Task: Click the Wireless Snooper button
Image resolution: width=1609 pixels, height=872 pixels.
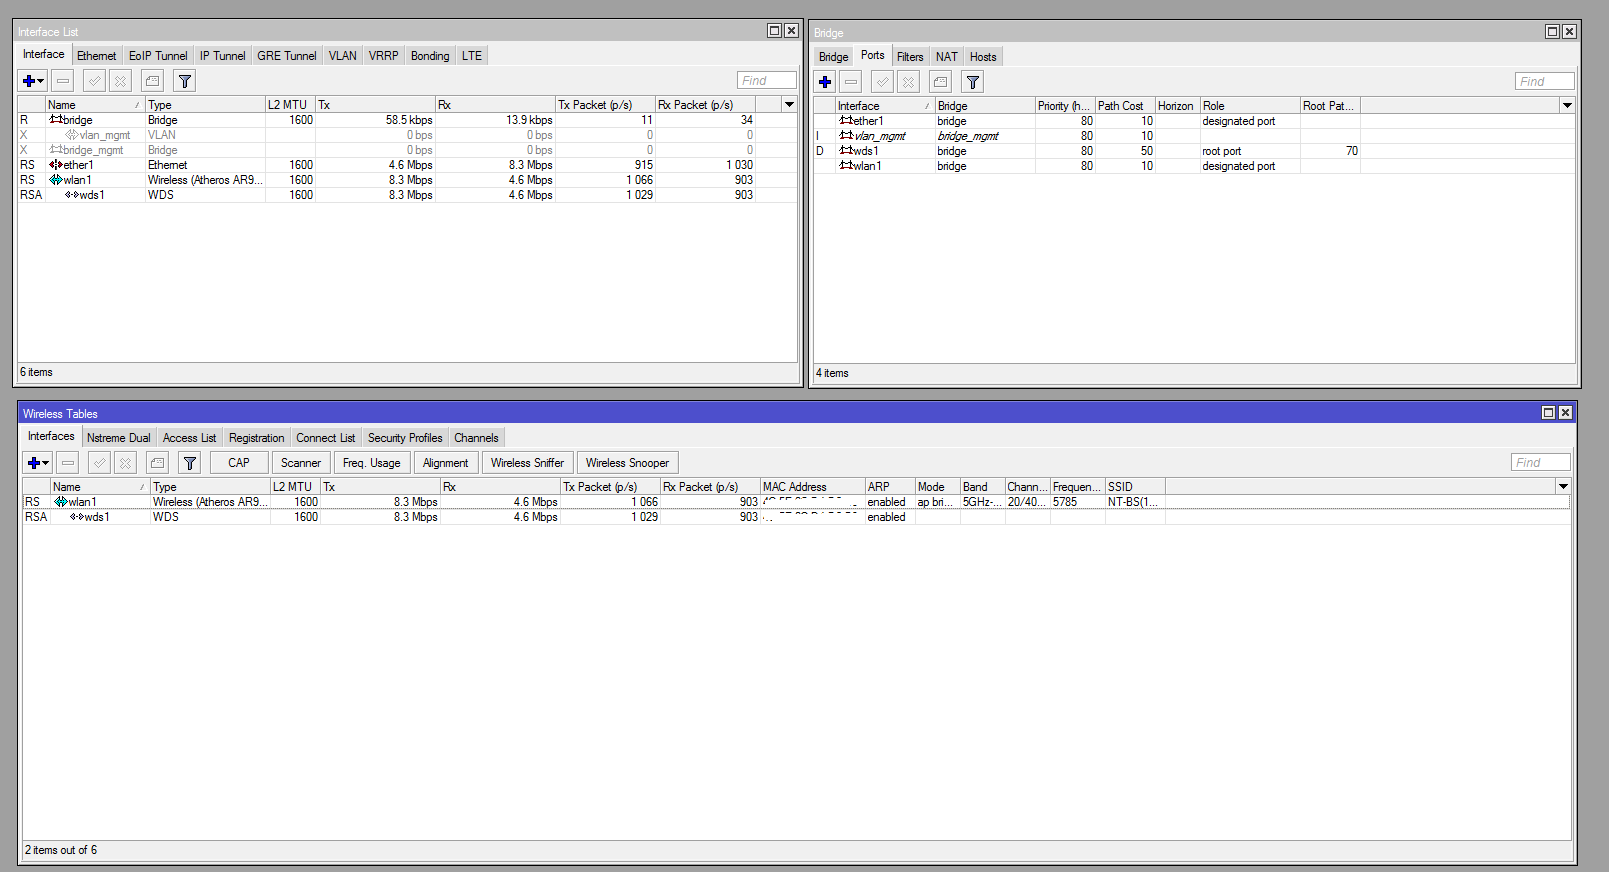Action: click(627, 463)
